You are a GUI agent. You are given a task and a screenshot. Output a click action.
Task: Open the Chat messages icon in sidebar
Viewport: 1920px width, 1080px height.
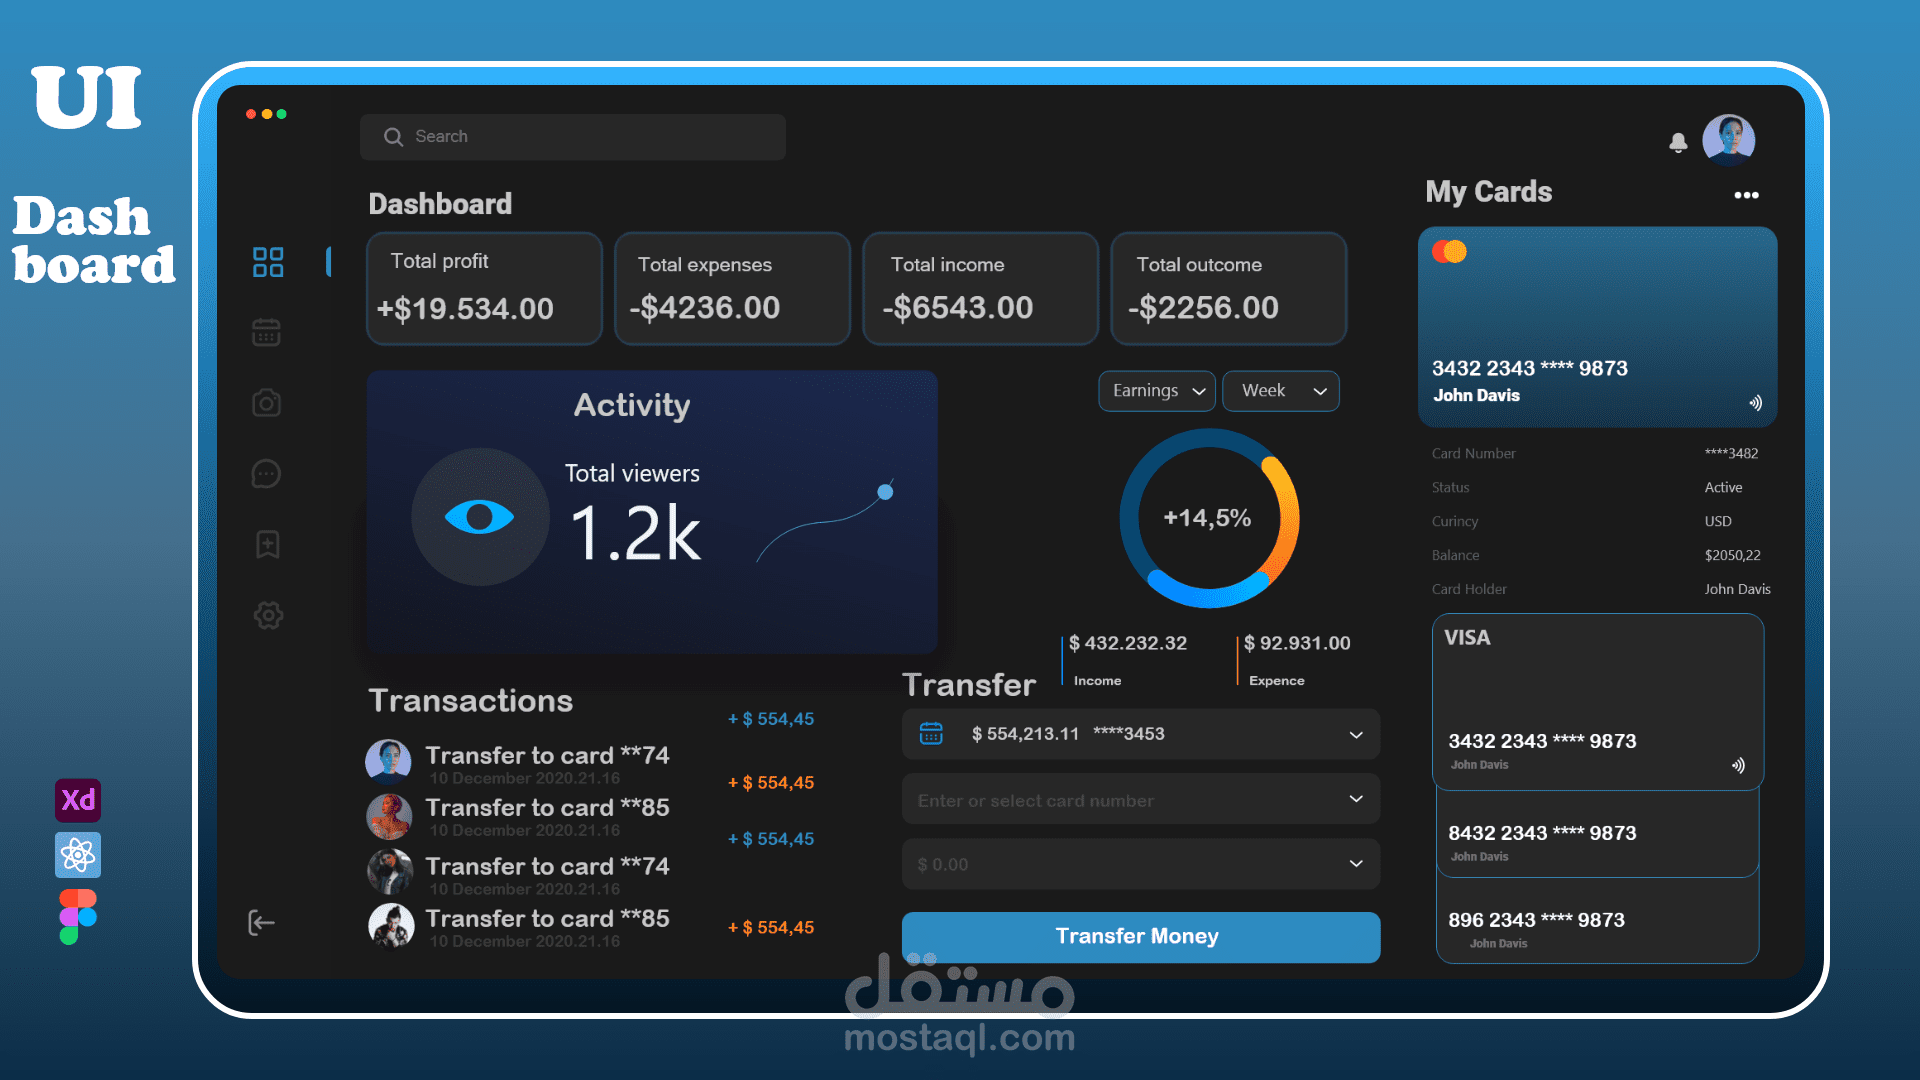point(266,474)
